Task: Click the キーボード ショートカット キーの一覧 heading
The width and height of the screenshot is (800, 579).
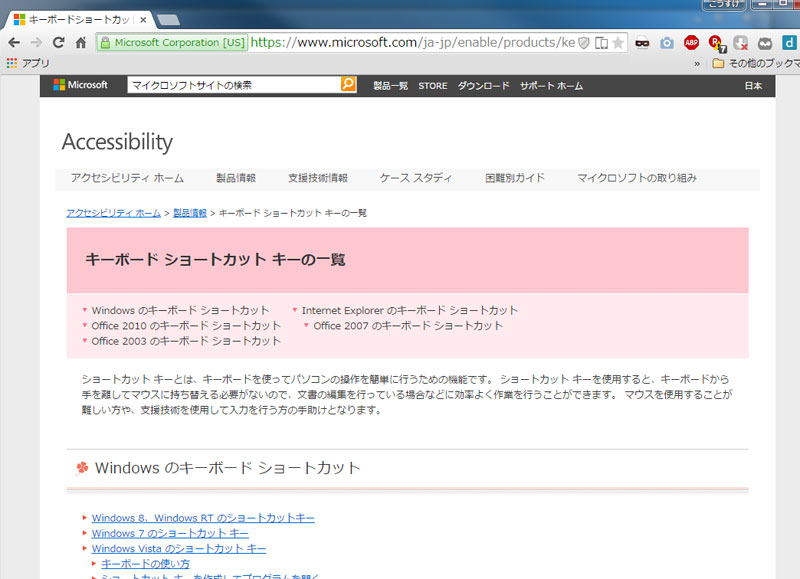Action: pos(215,260)
